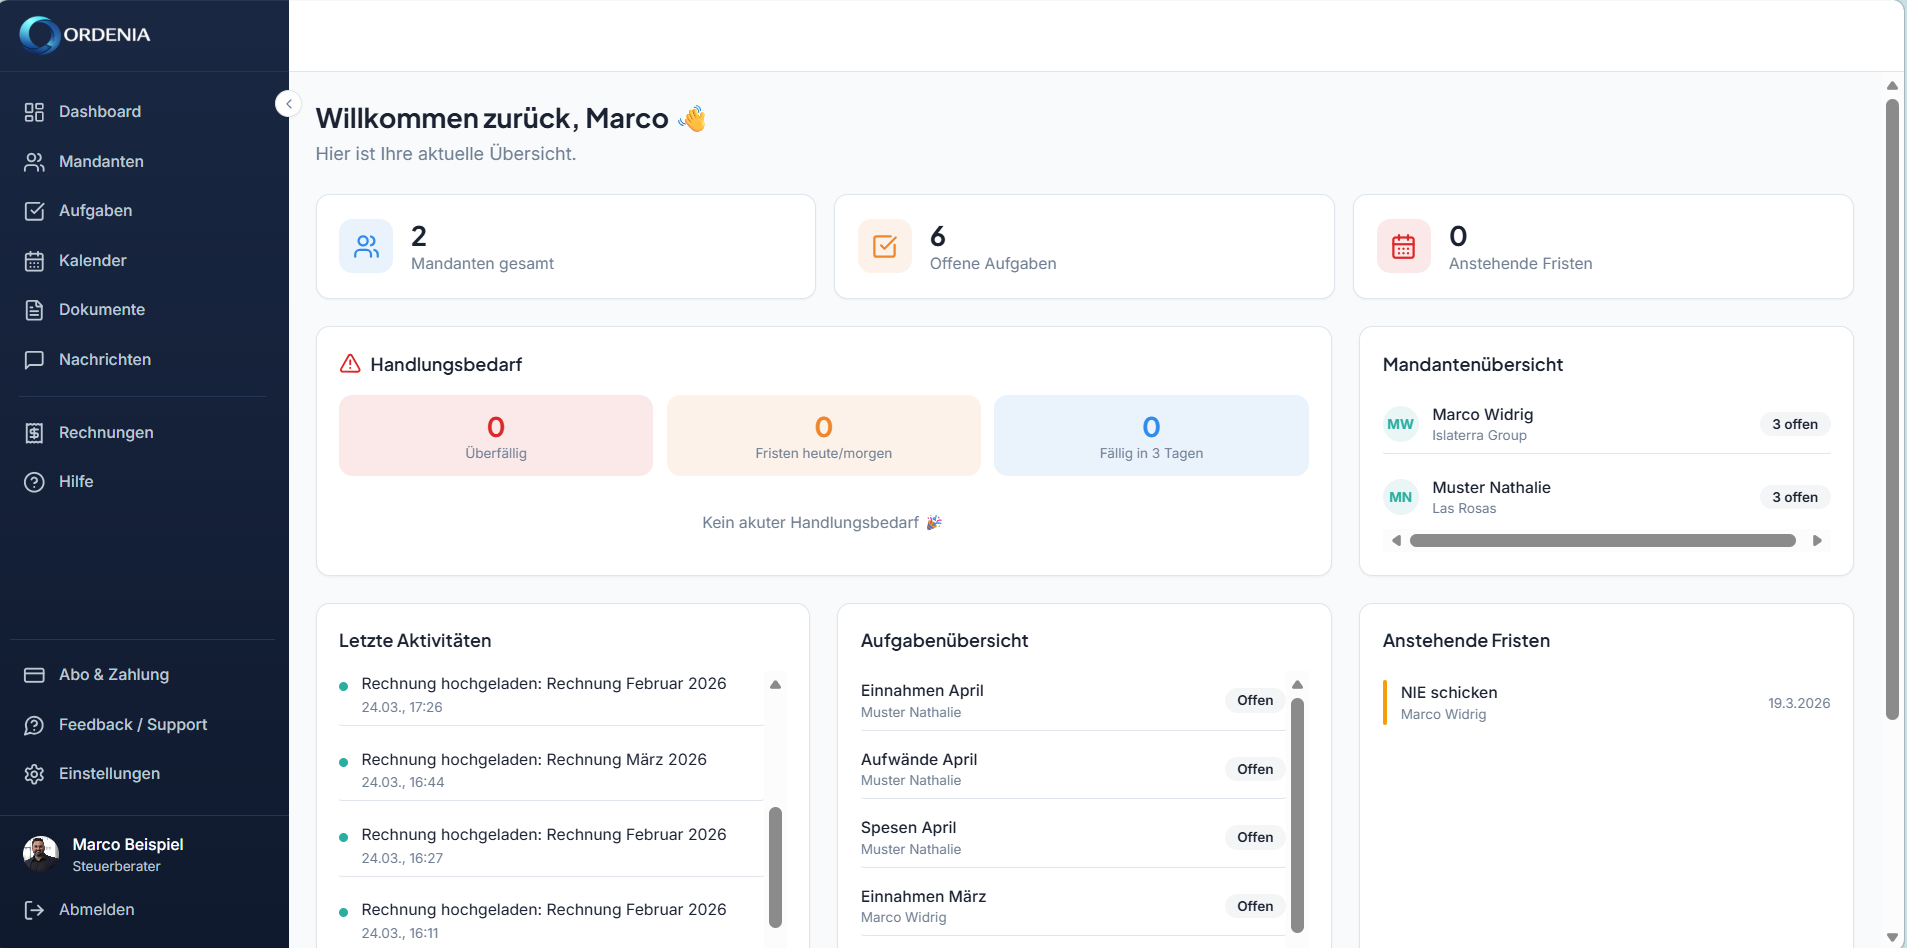Click the MN avatar of Muster Nathalie
This screenshot has height=948, width=1907.
[x=1400, y=497]
